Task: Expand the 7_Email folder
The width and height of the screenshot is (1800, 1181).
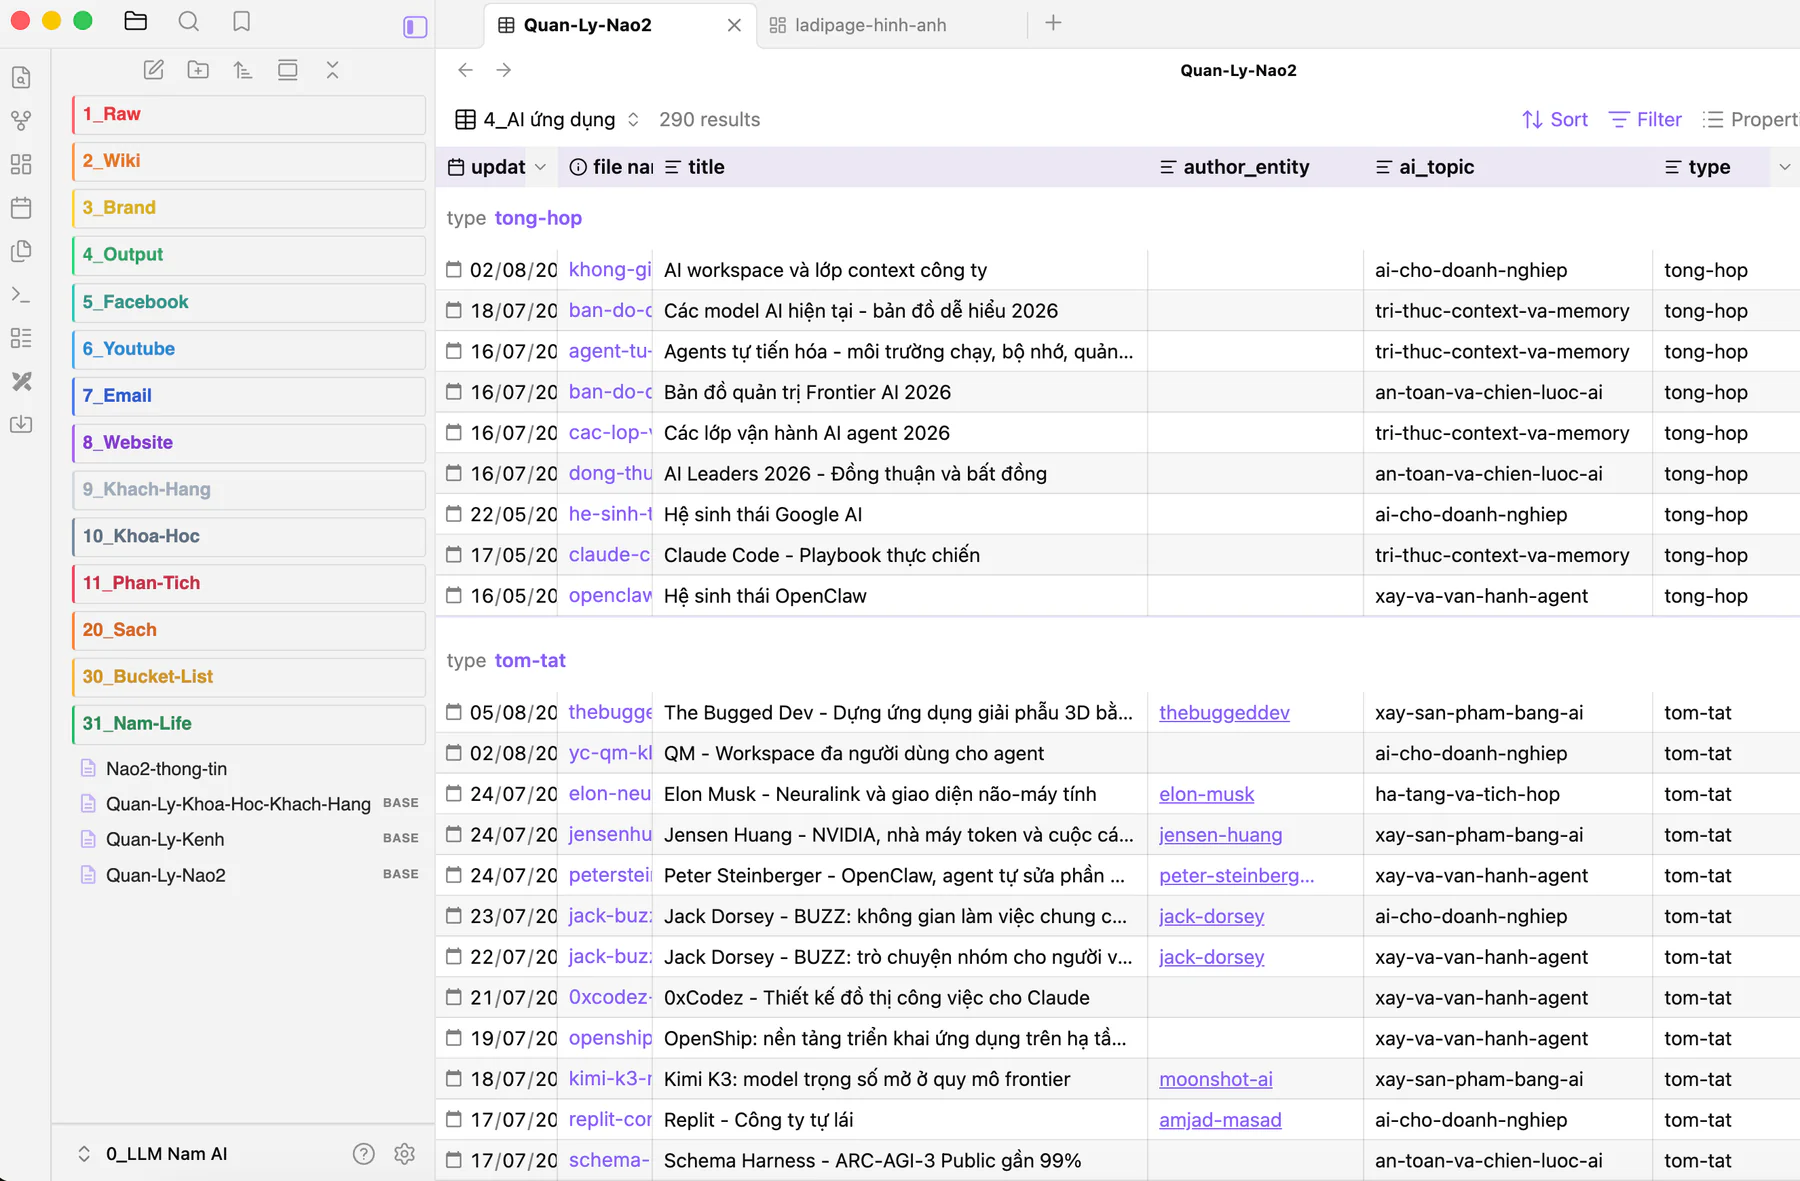Action: point(249,397)
